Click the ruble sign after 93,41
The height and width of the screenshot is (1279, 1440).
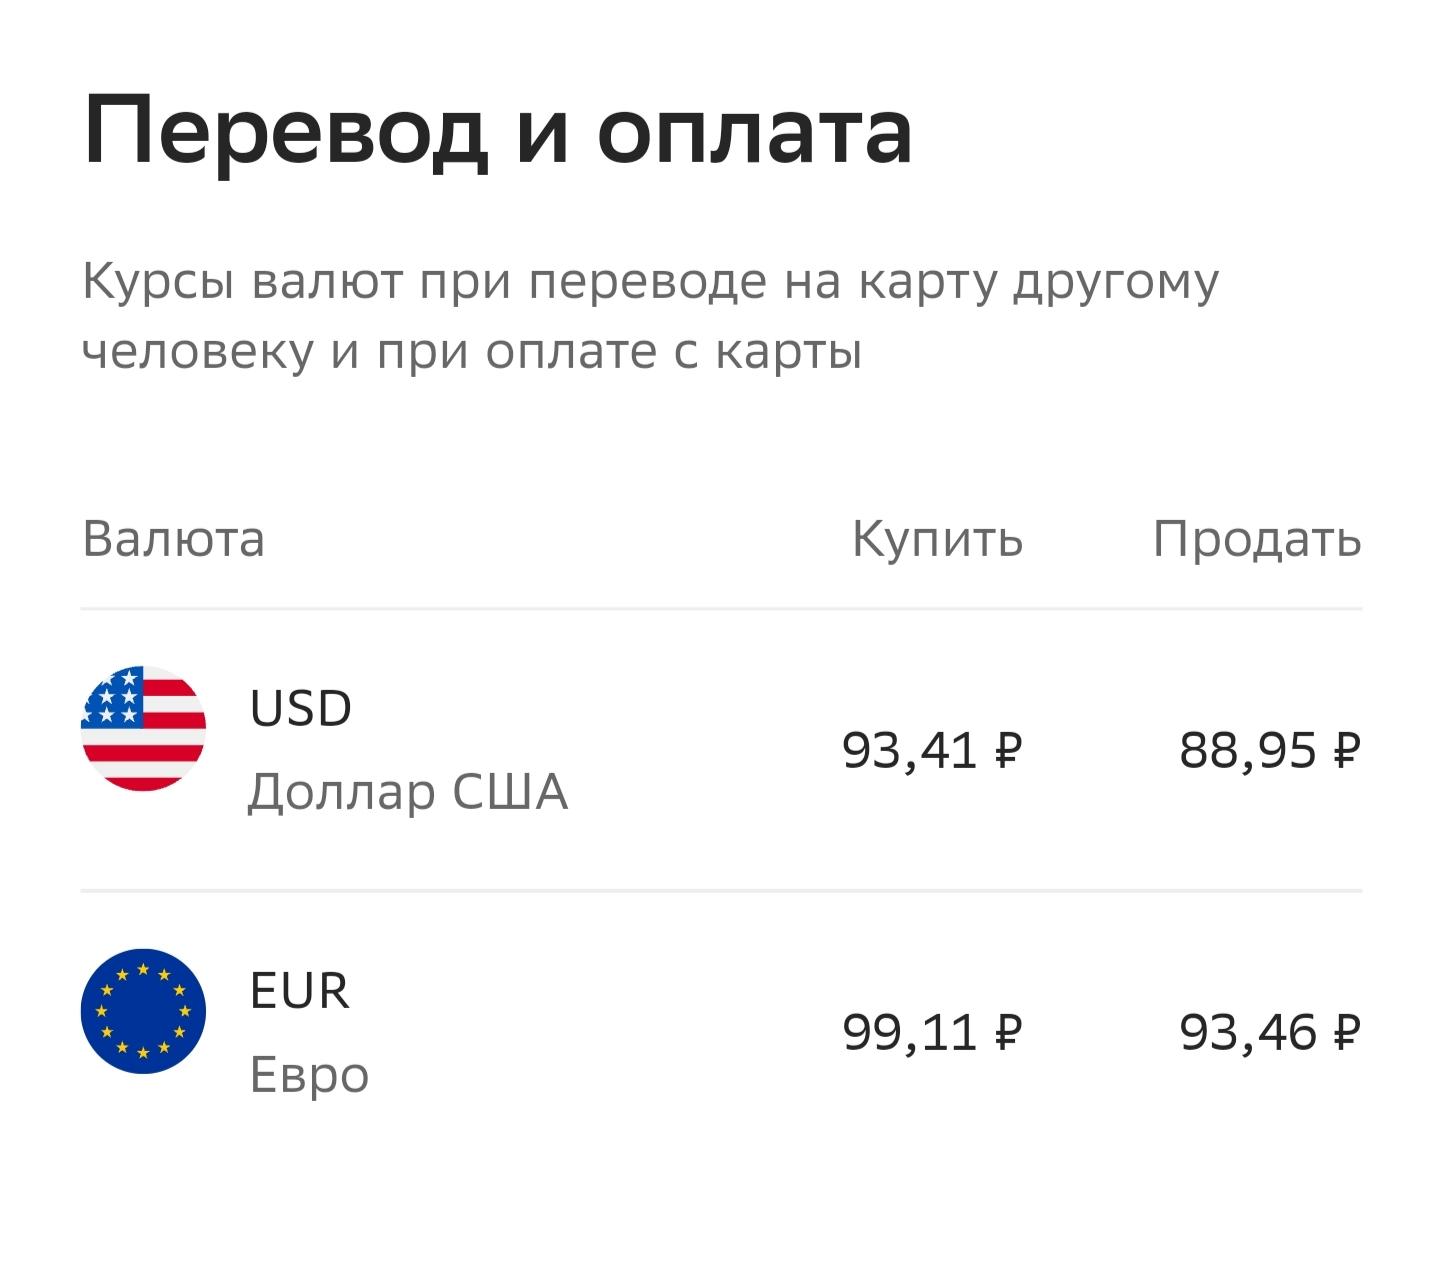point(1009,750)
